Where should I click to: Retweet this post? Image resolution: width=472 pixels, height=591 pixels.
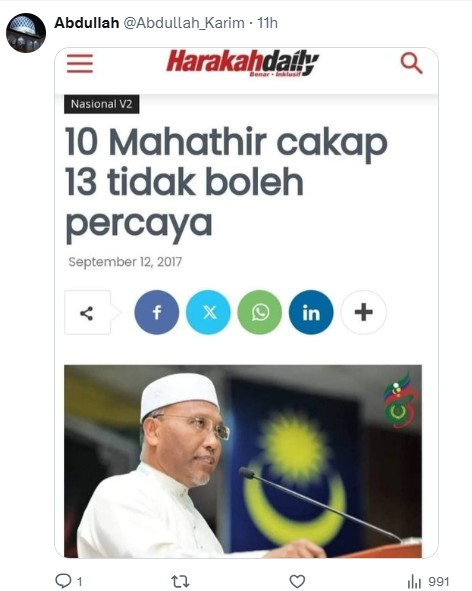(x=180, y=581)
